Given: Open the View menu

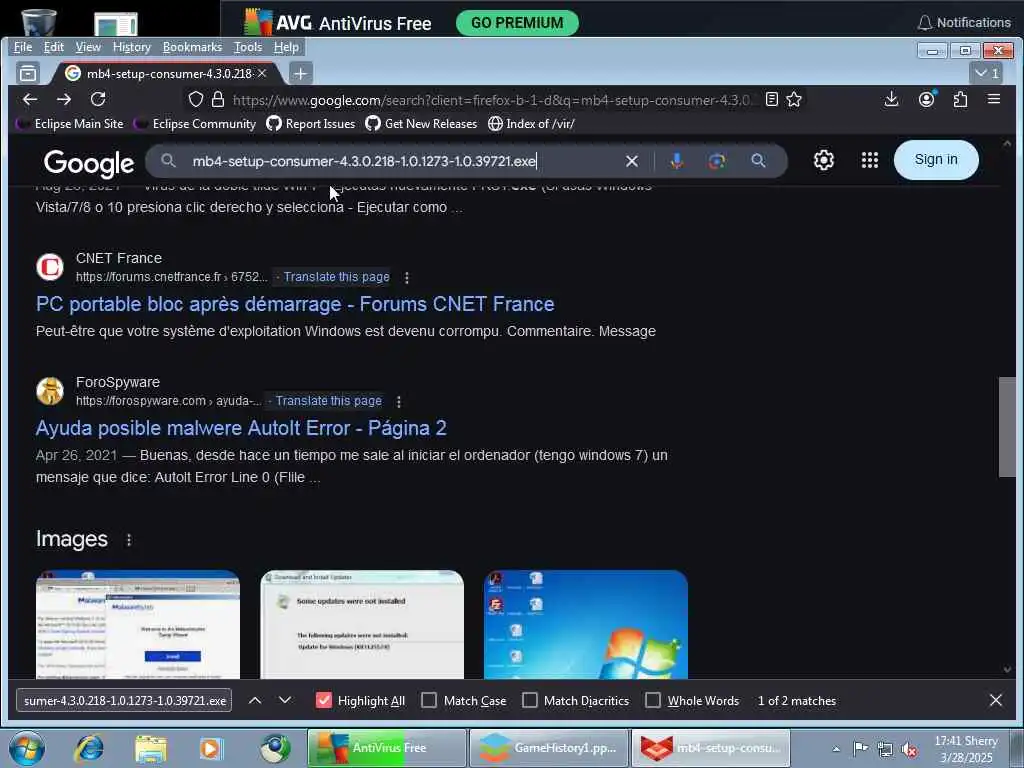Looking at the screenshot, I should point(88,47).
